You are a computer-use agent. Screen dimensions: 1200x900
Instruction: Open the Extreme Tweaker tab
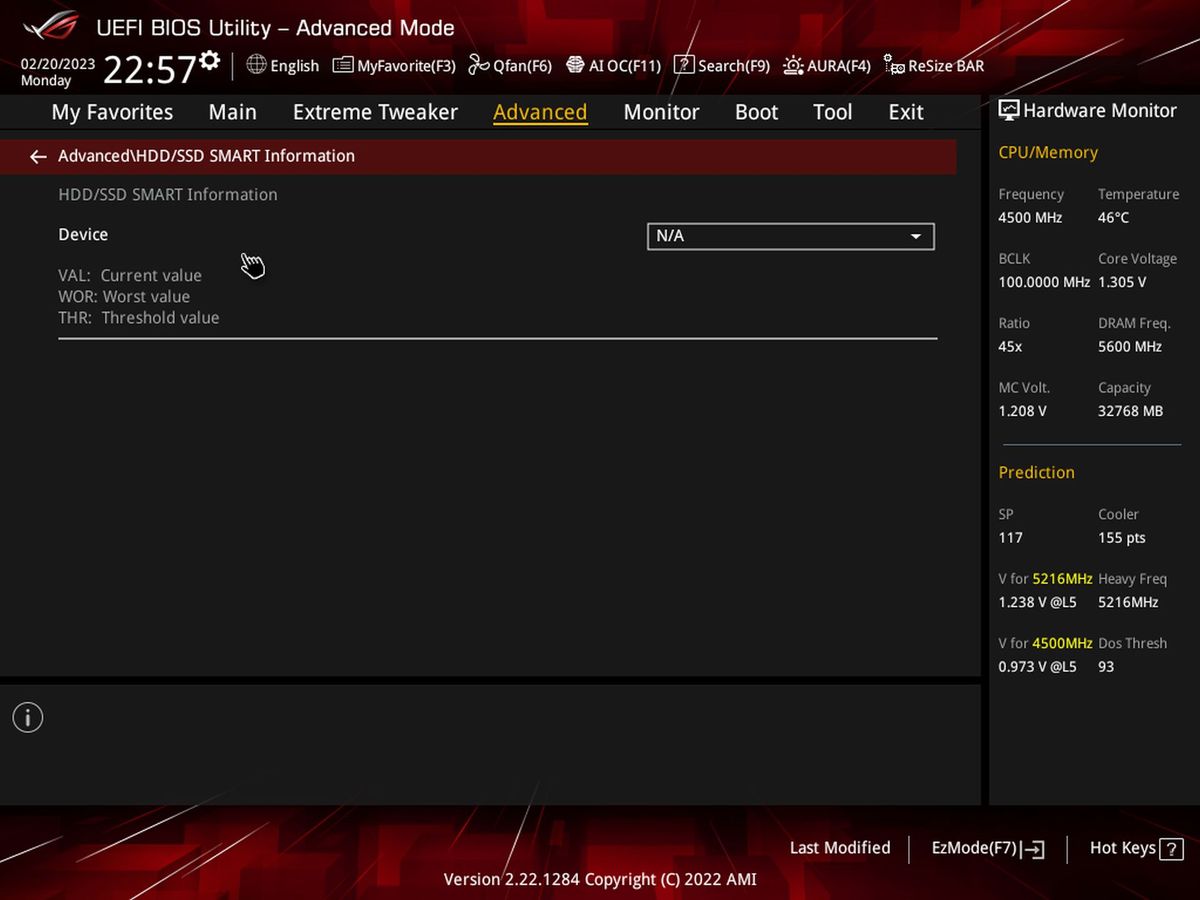pos(375,112)
